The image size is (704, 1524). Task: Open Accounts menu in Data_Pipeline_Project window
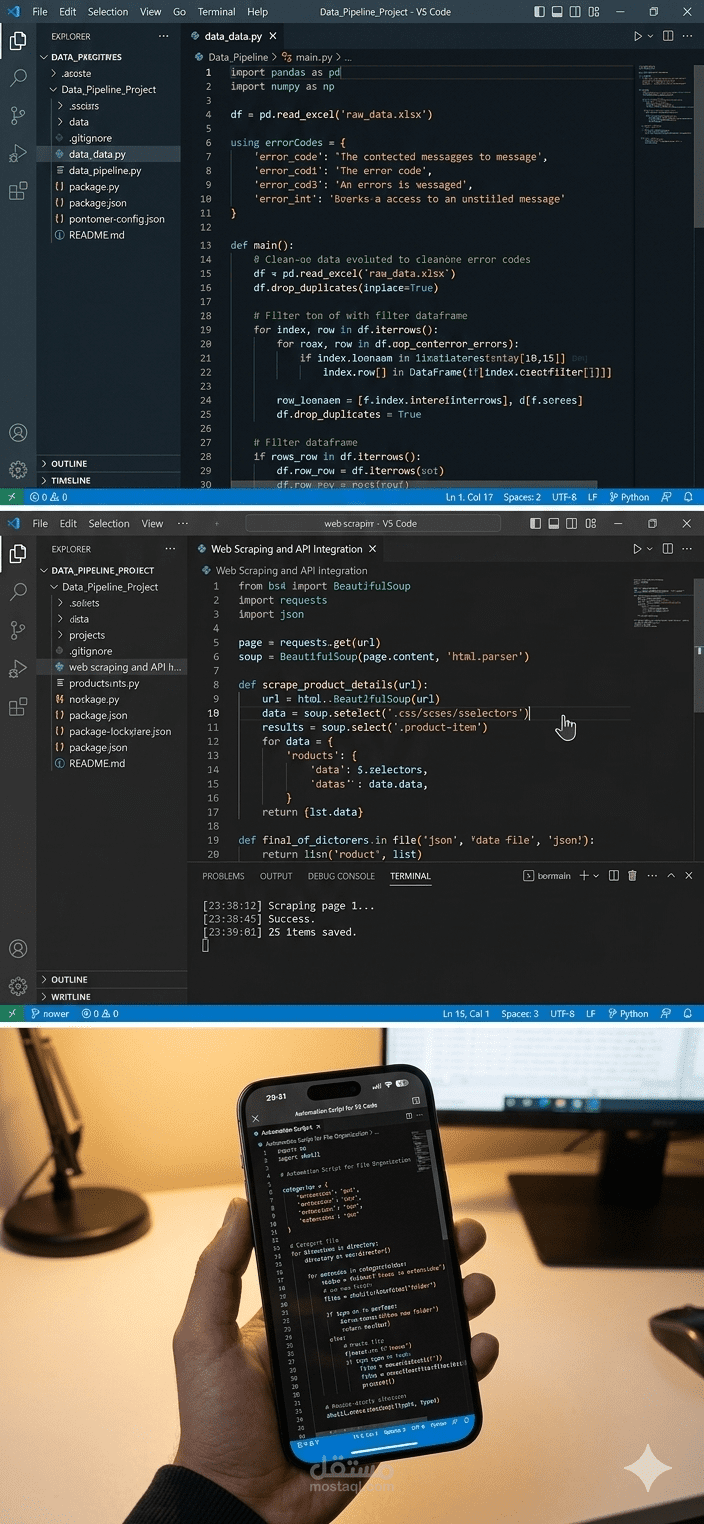[18, 433]
